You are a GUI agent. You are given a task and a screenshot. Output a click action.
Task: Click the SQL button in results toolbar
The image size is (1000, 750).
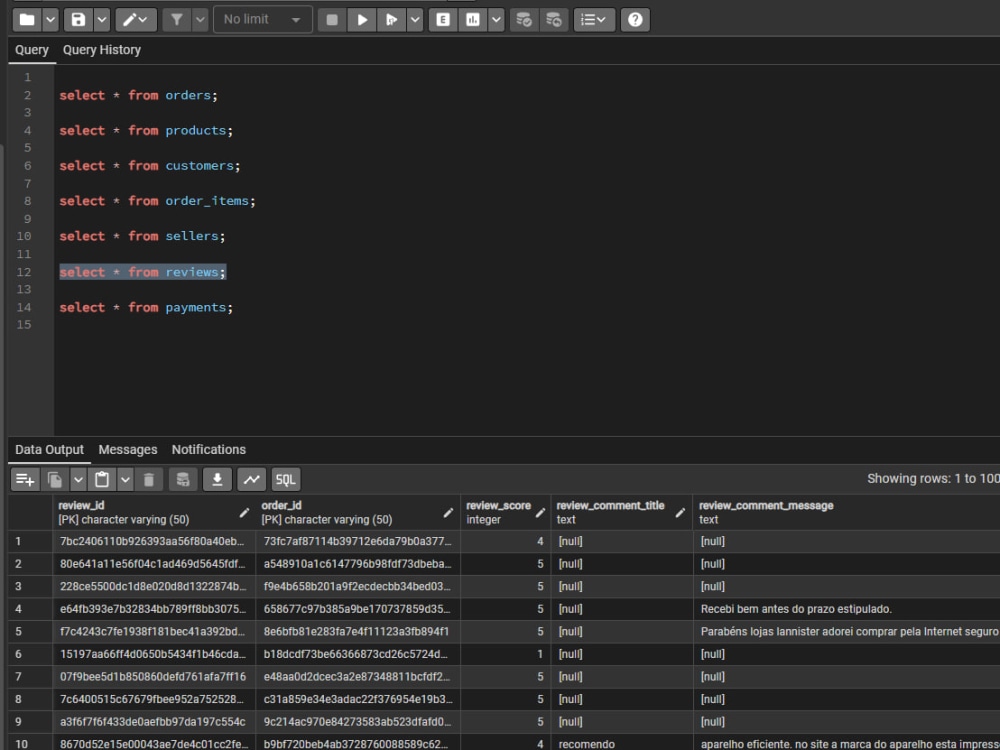point(286,480)
